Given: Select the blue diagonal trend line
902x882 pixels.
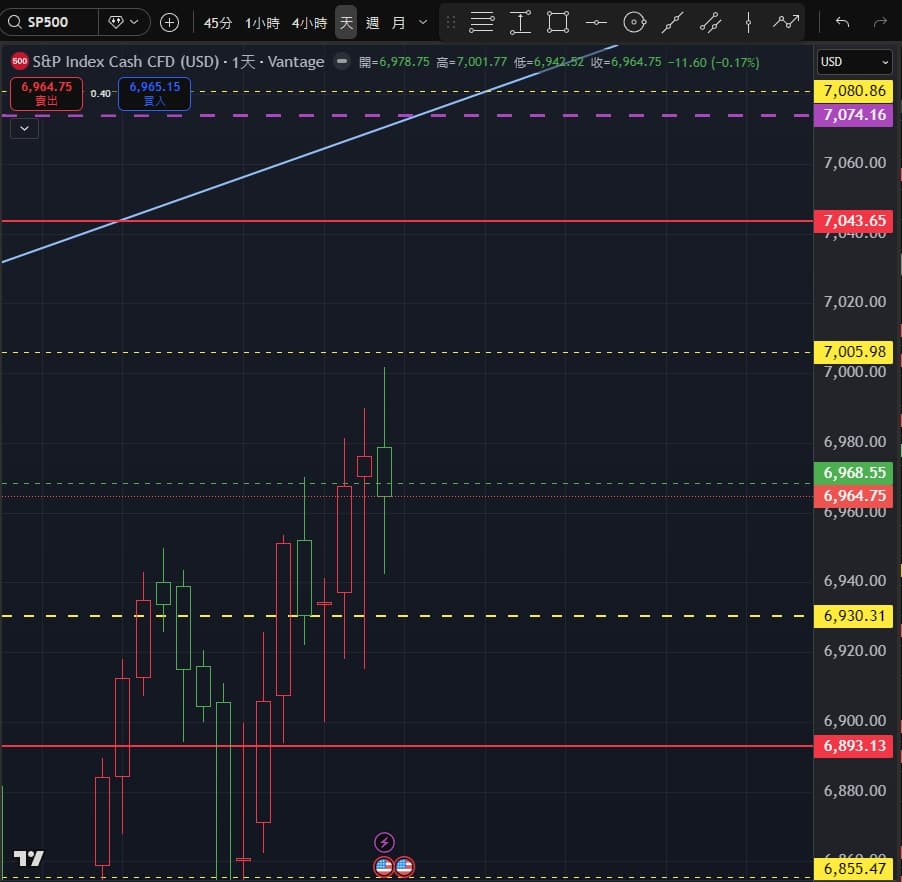Looking at the screenshot, I should point(311,152).
